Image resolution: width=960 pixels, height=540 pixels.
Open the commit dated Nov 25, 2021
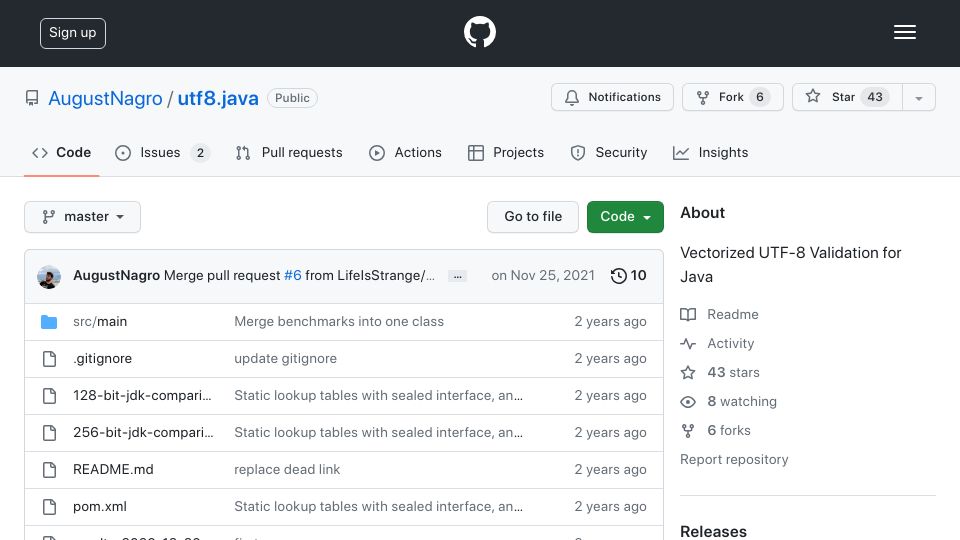click(543, 276)
